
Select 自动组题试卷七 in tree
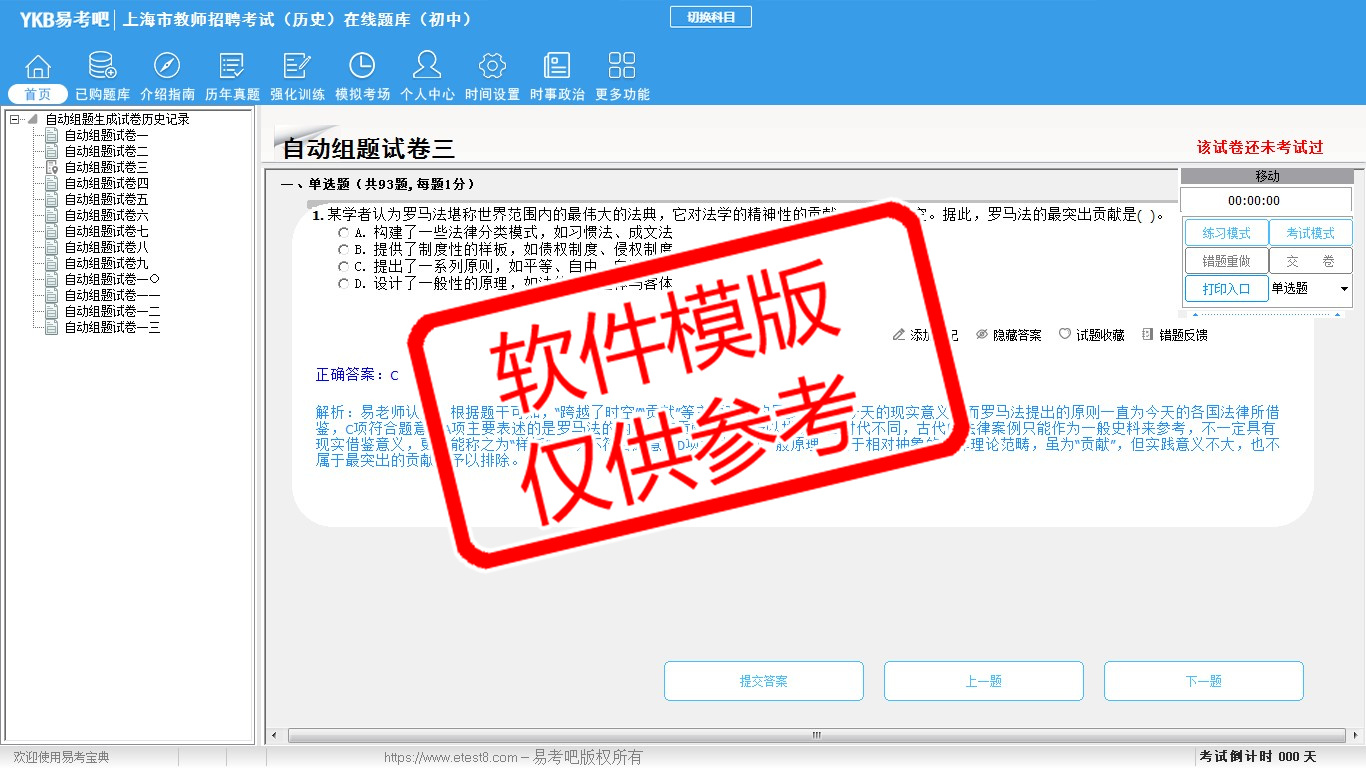[x=106, y=231]
